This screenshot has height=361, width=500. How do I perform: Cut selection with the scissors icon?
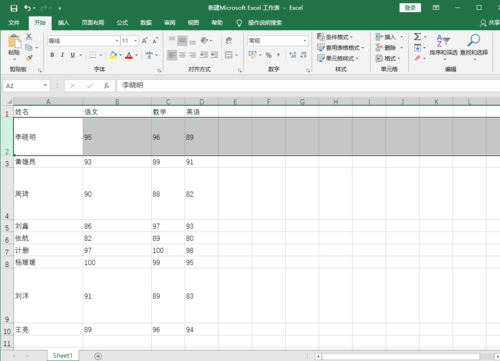pyautogui.click(x=29, y=37)
